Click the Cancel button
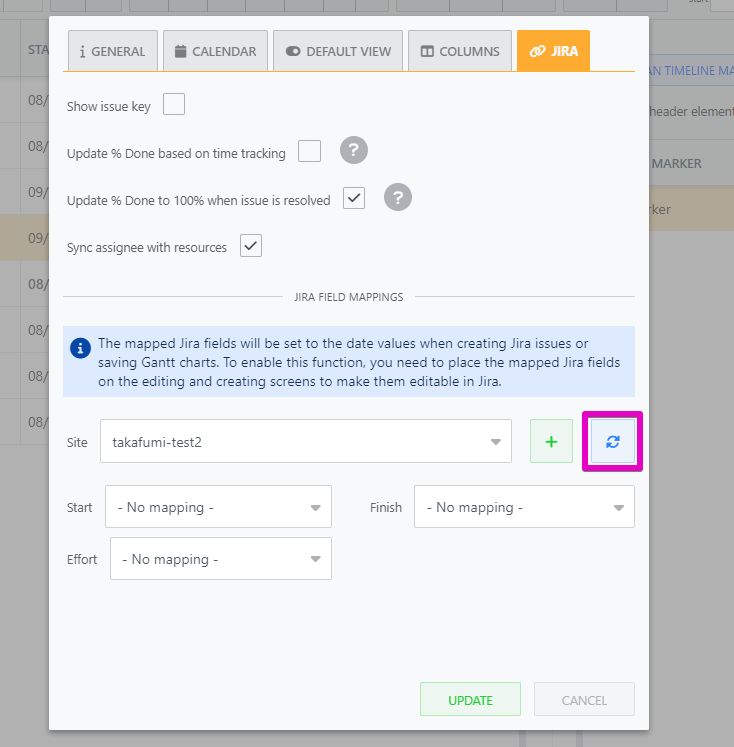The width and height of the screenshot is (734, 747). [x=584, y=700]
